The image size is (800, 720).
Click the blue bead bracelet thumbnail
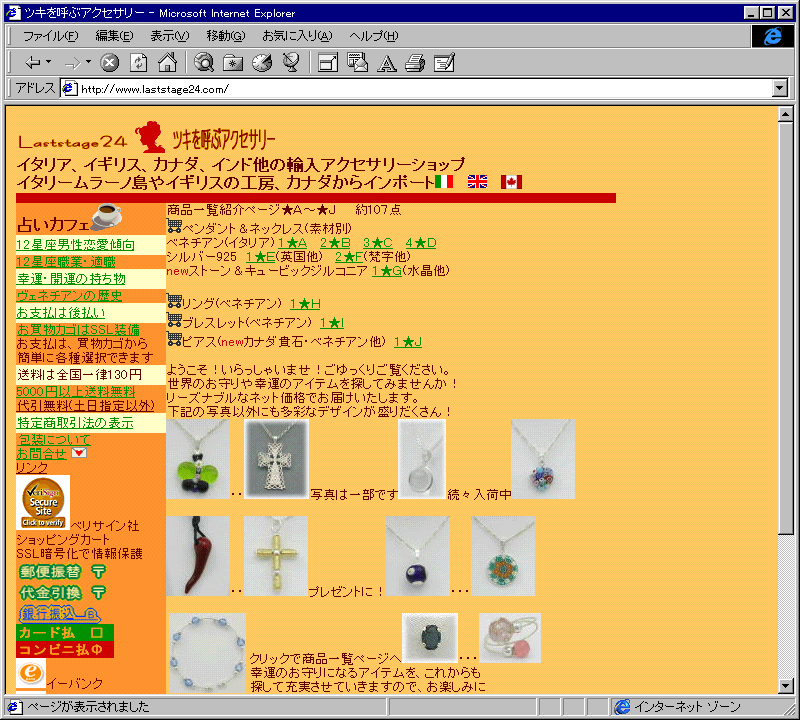tap(207, 653)
